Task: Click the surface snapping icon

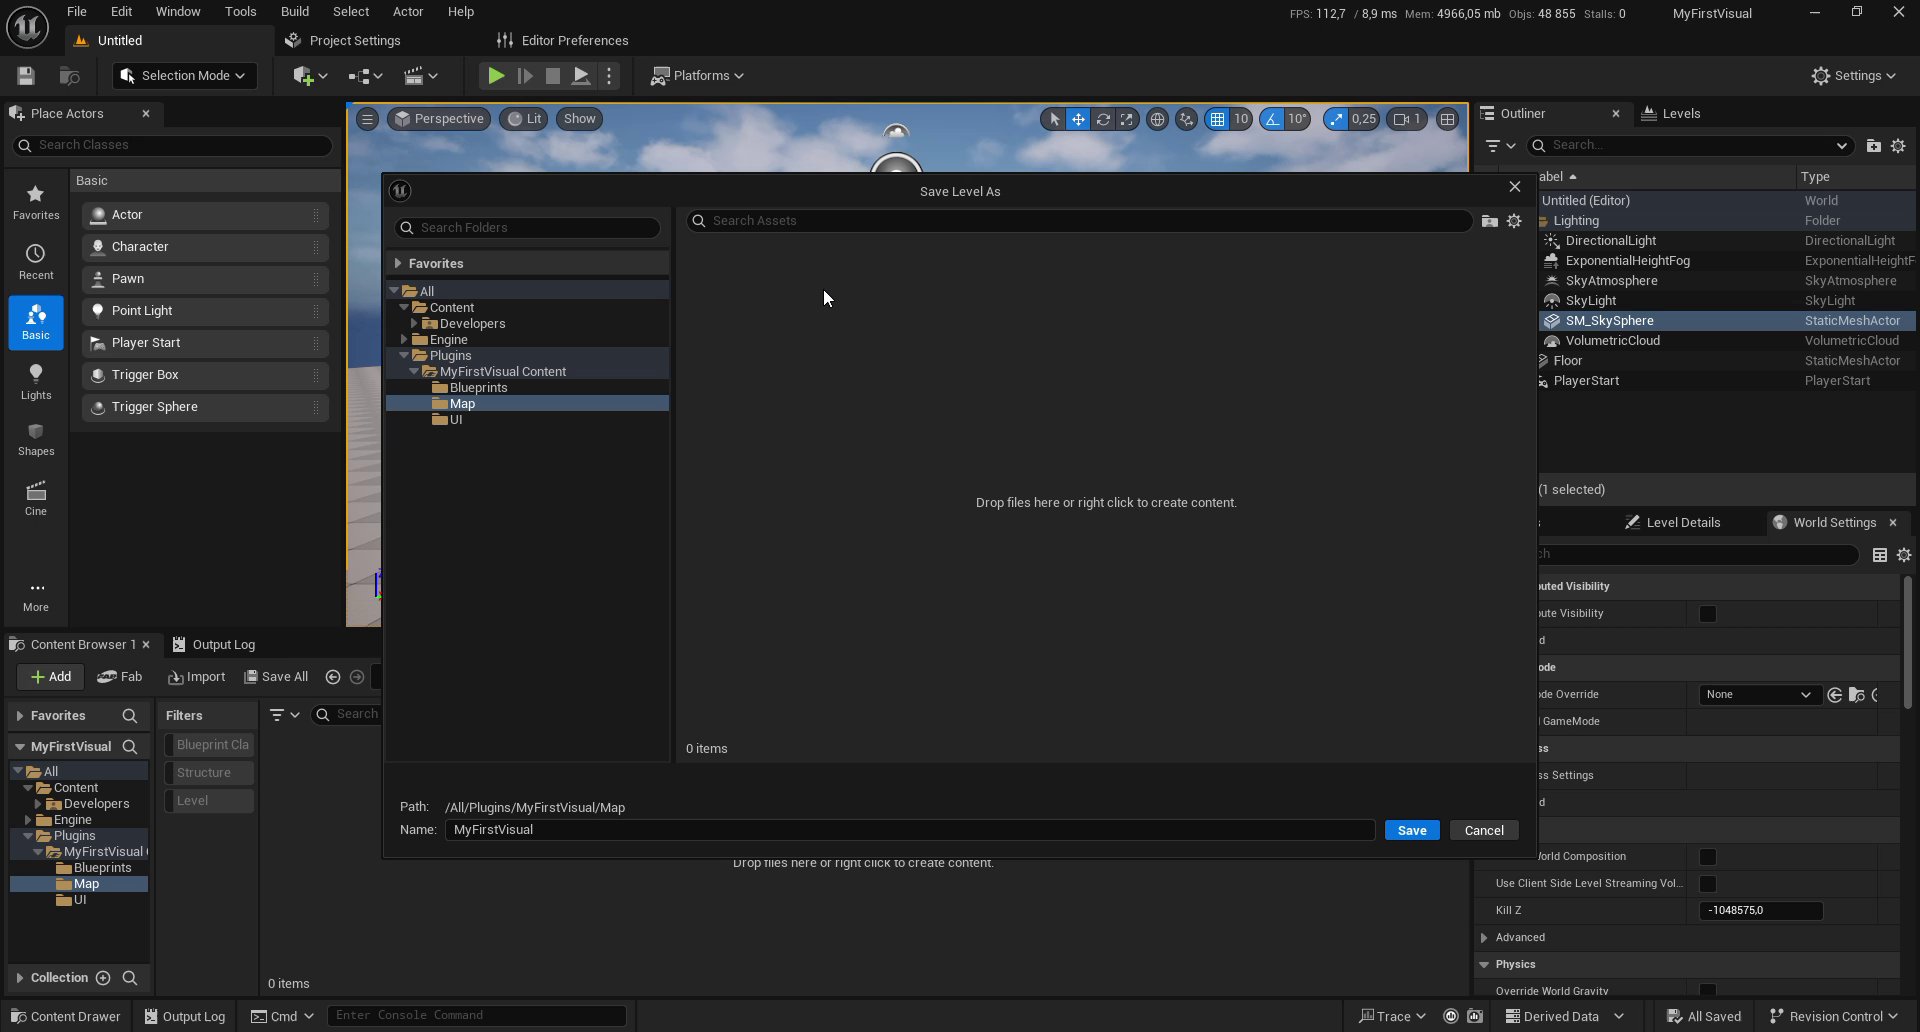Action: click(x=1186, y=119)
